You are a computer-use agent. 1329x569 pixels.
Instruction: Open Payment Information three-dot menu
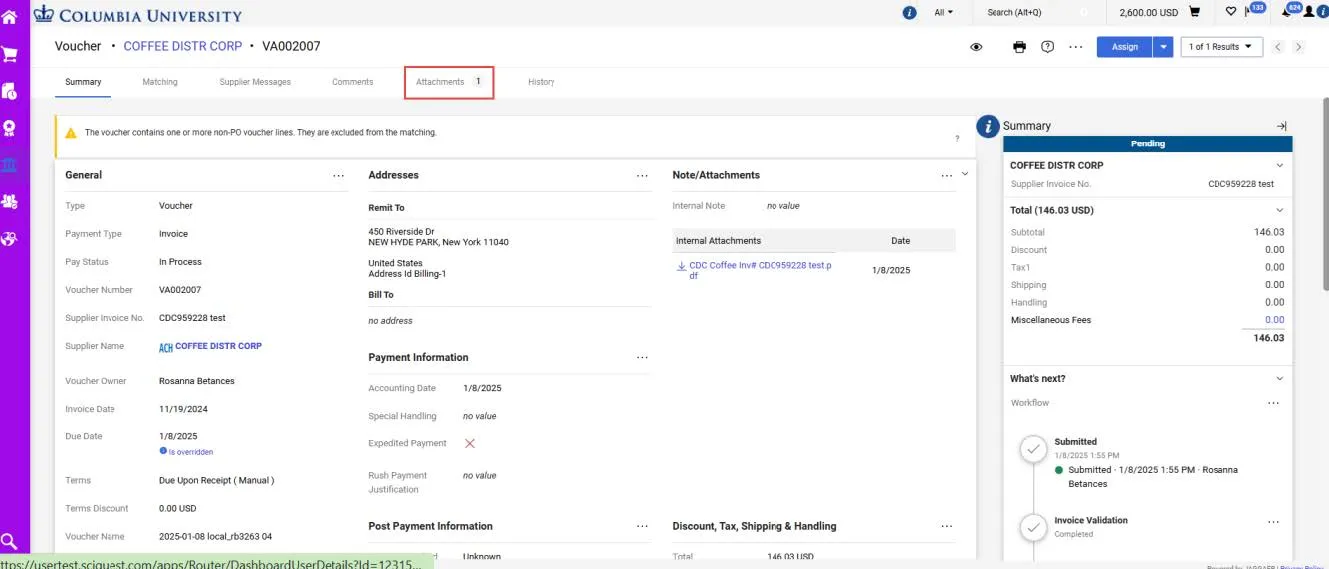coord(642,358)
